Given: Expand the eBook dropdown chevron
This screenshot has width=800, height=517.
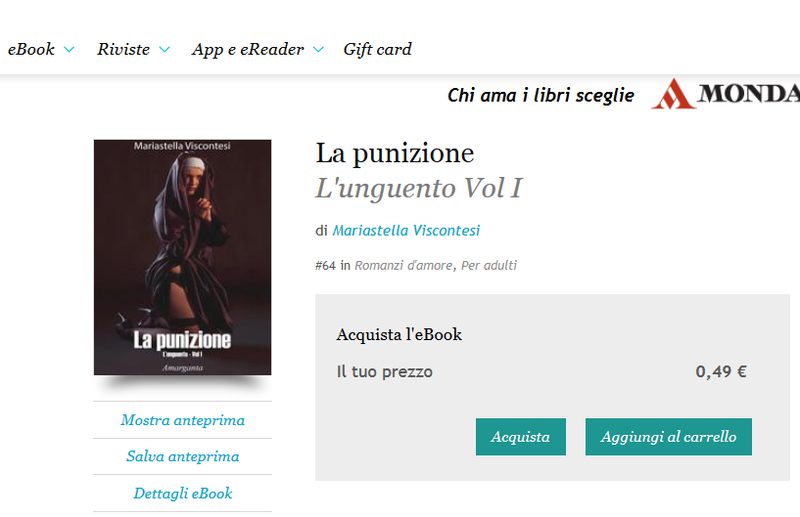Looking at the screenshot, I should point(69,50).
